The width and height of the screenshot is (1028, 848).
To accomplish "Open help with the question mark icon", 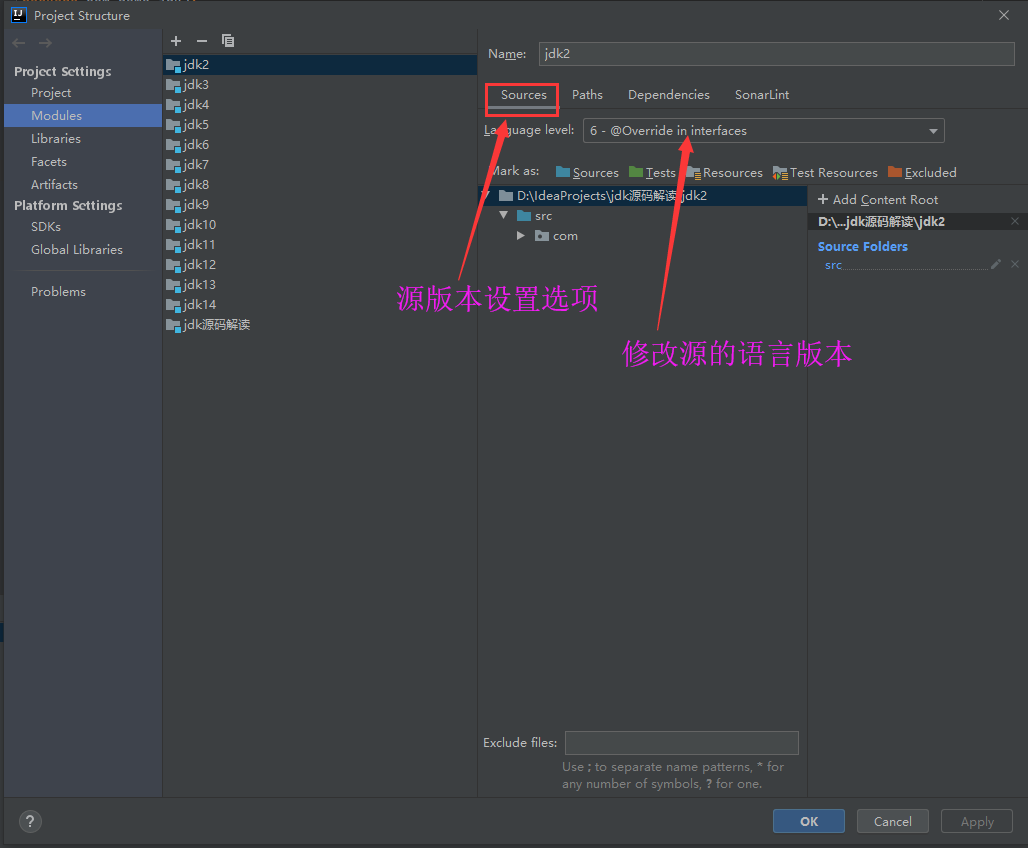I will 30,821.
